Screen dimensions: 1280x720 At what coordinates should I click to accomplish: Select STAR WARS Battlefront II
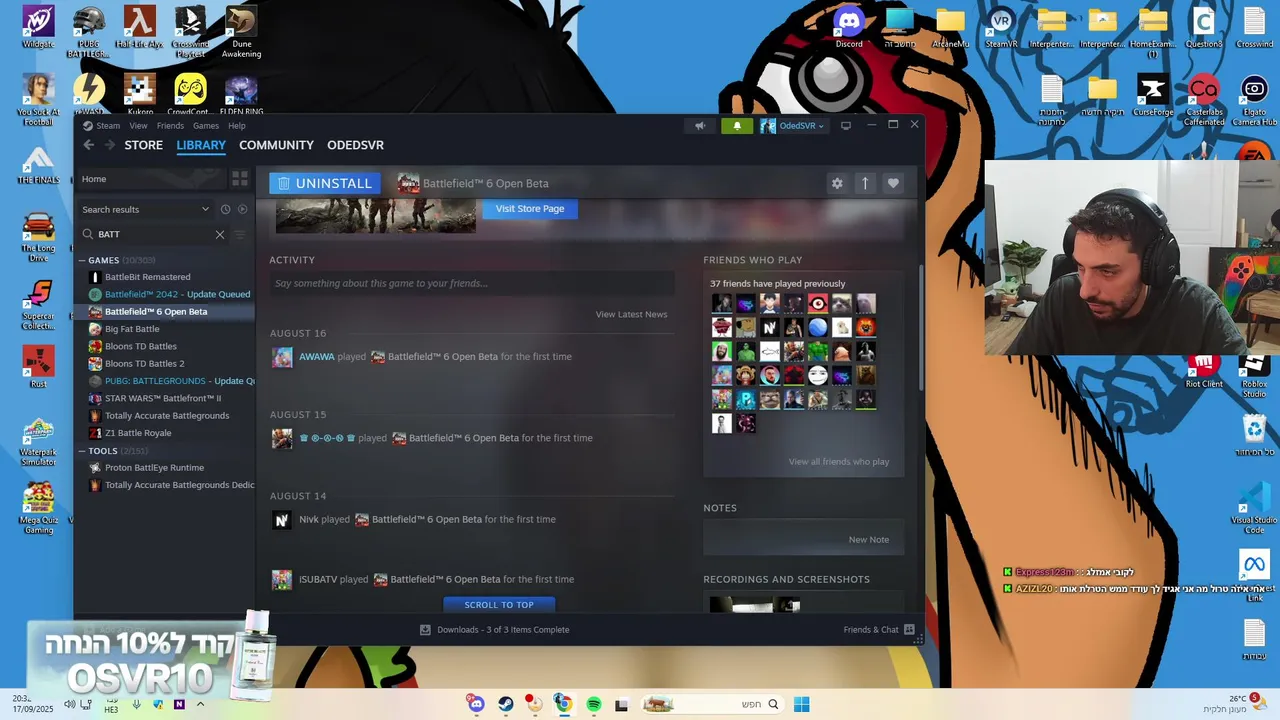click(163, 398)
